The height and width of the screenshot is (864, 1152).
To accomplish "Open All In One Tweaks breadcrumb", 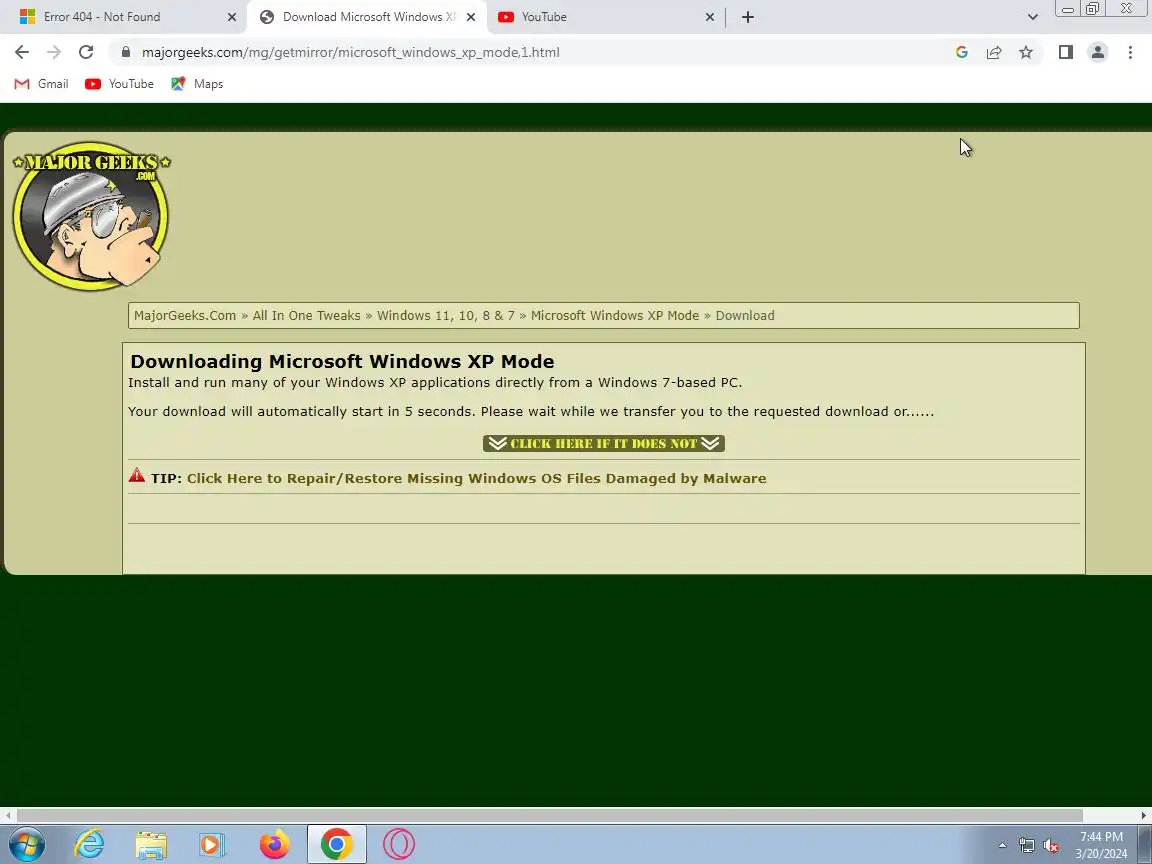I will 306,315.
